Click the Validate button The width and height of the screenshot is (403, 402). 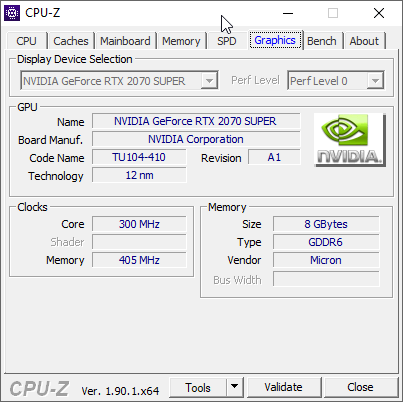coord(284,387)
